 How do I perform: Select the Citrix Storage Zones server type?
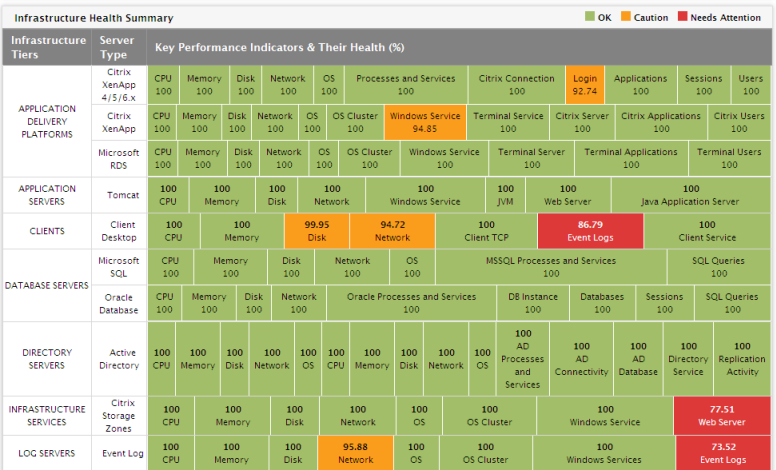119,416
